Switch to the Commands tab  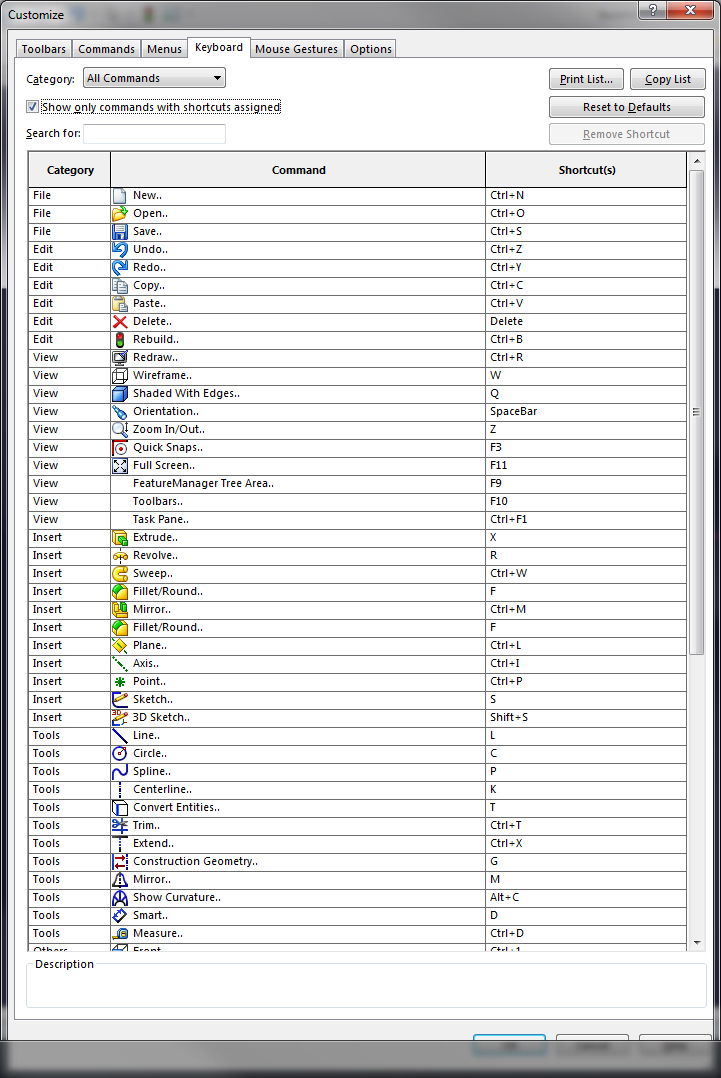click(x=107, y=49)
